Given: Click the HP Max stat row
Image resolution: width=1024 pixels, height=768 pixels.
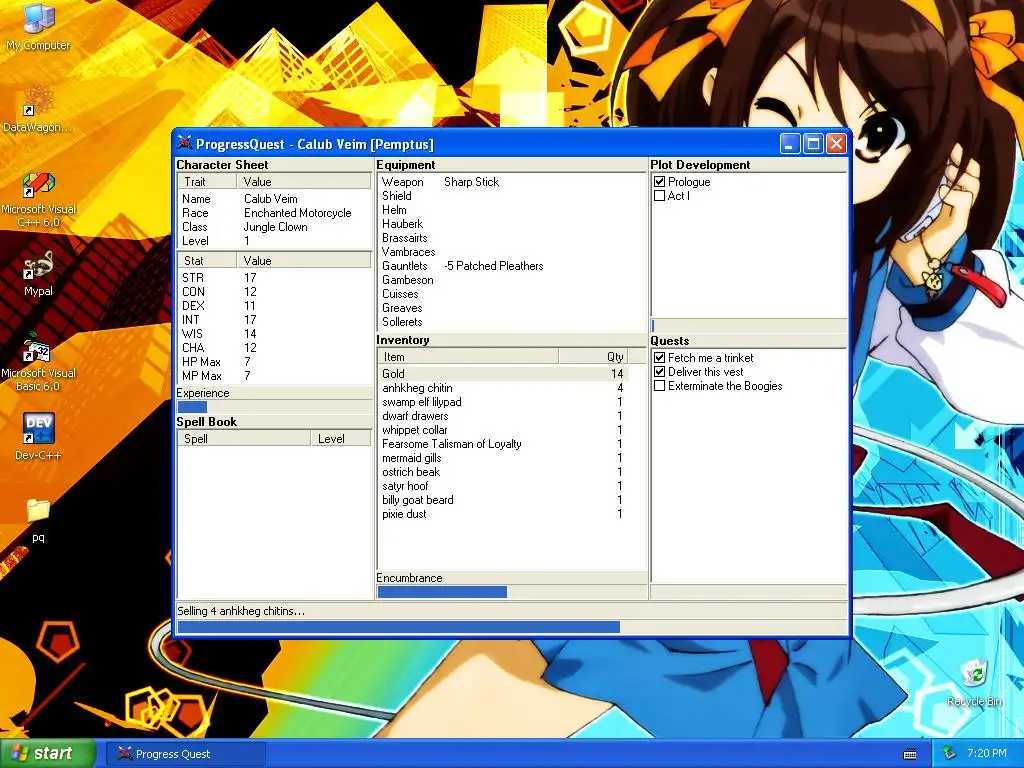Looking at the screenshot, I should pos(274,362).
